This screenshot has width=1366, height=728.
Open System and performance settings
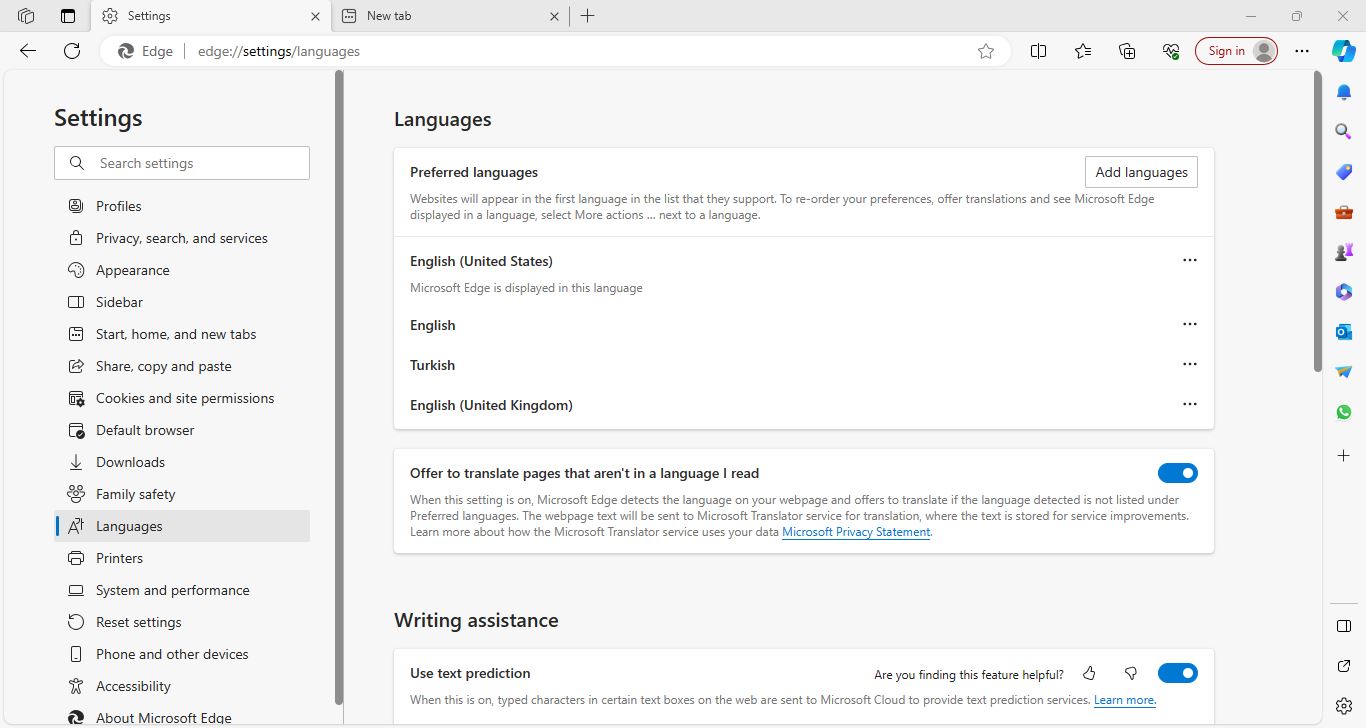point(182,590)
